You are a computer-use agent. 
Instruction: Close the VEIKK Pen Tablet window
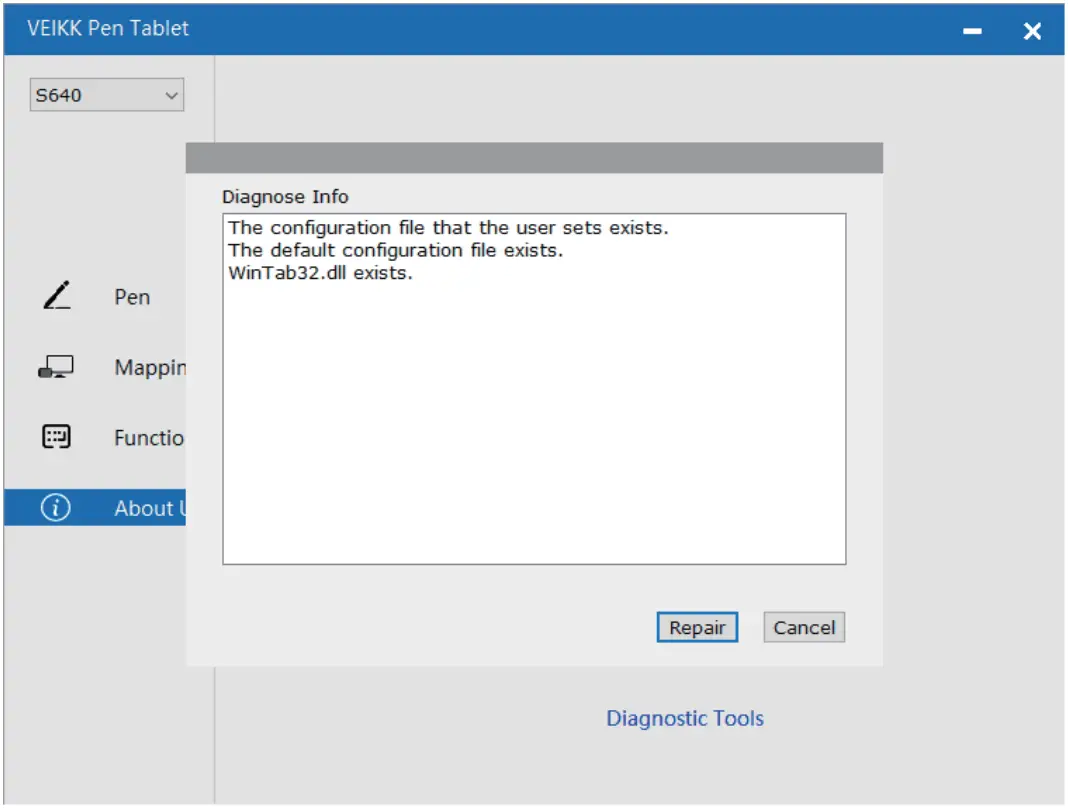pyautogui.click(x=1032, y=31)
